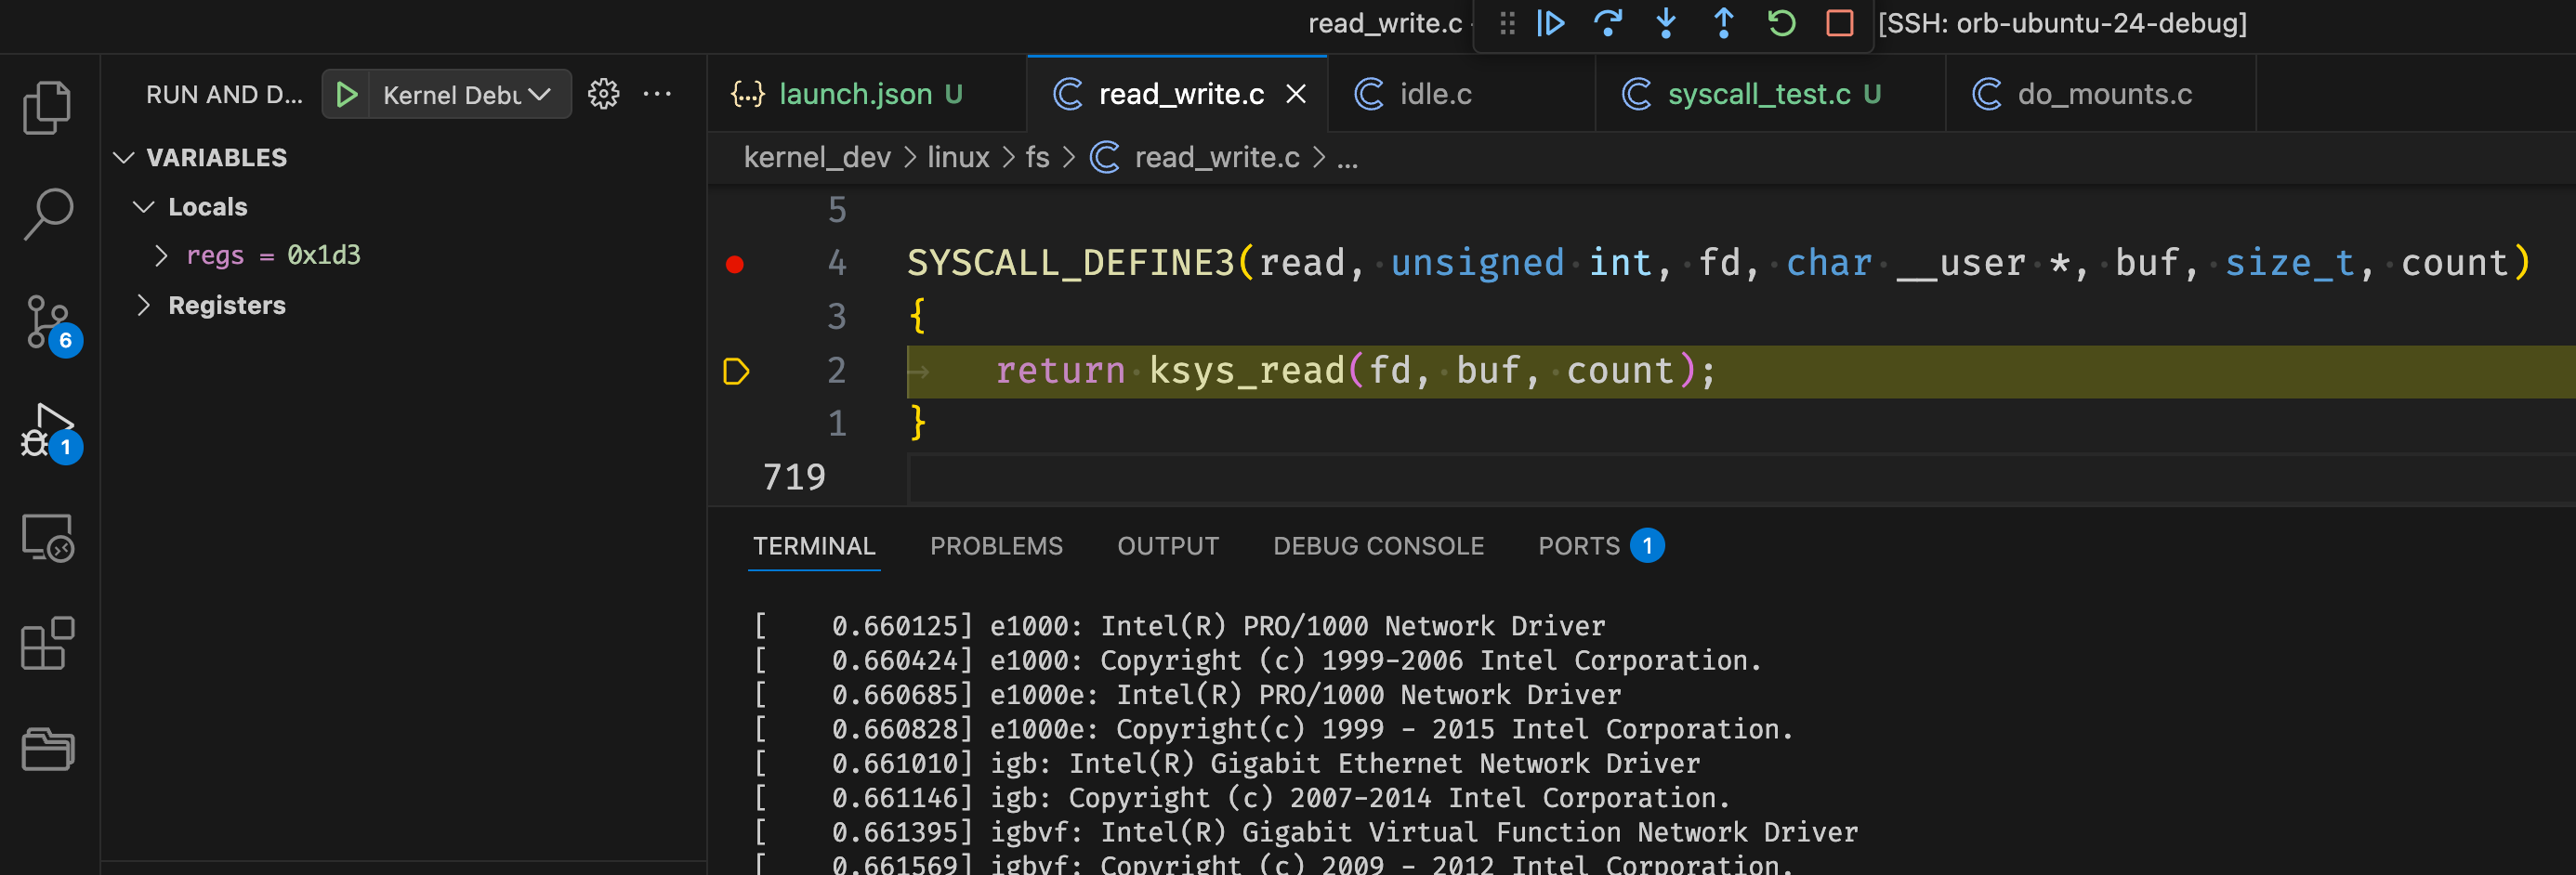Click Step Over in debug toolbar
The image size is (2576, 875).
[1608, 23]
